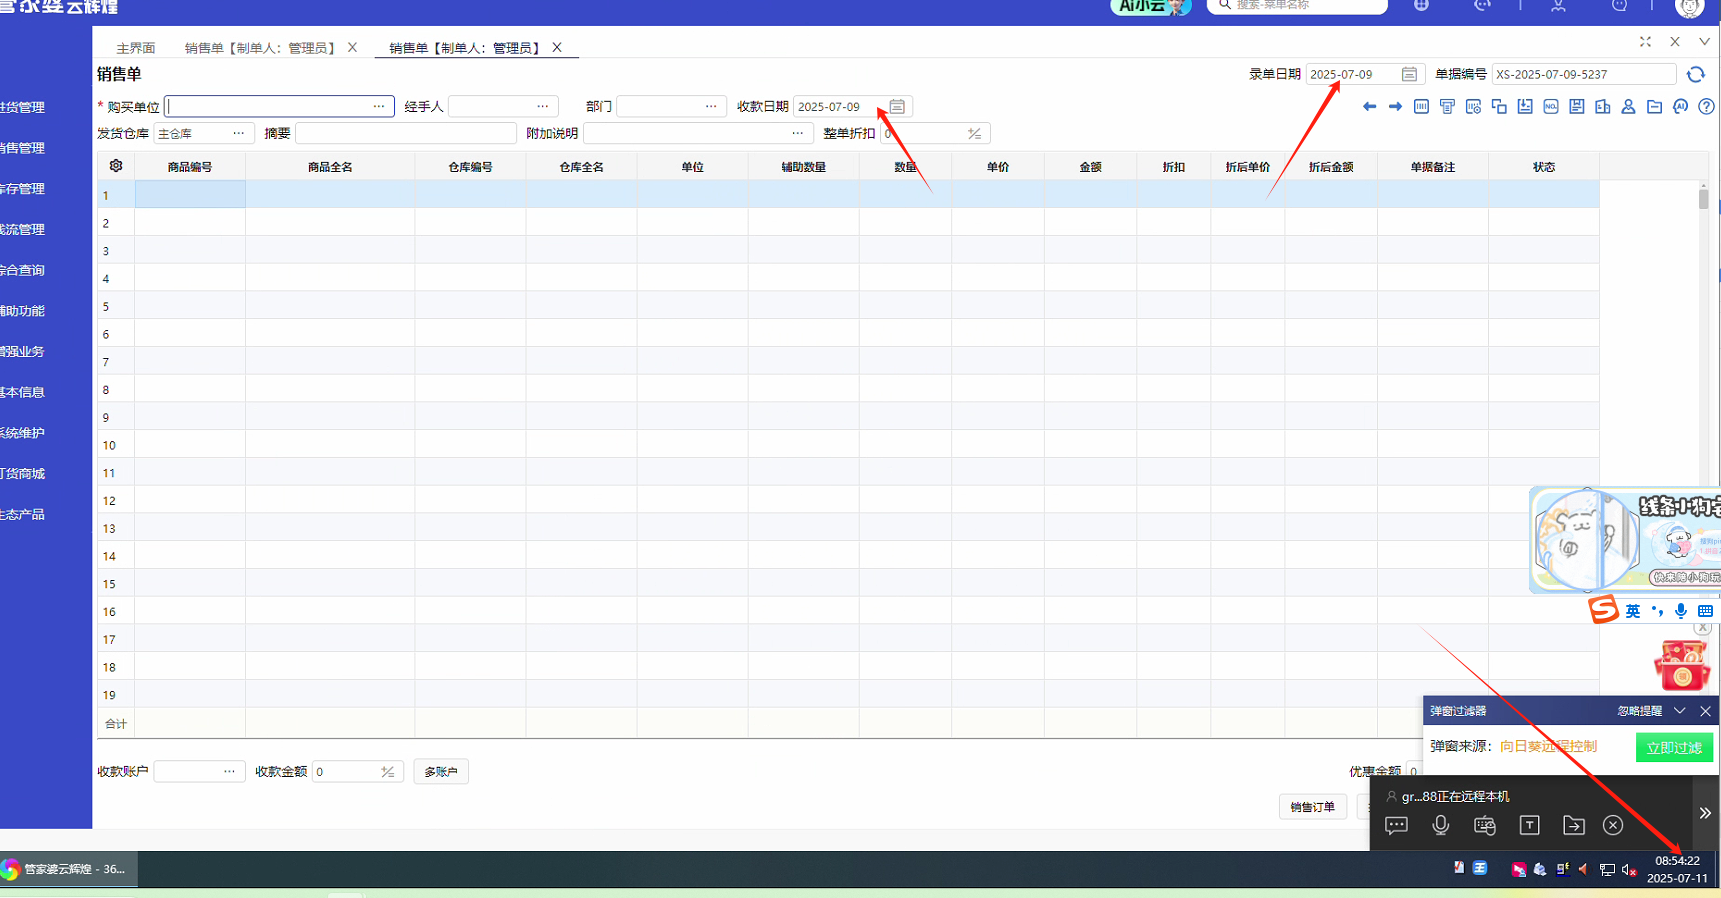The width and height of the screenshot is (1721, 898).
Task: End the remote session with circled X
Action: click(x=1613, y=825)
